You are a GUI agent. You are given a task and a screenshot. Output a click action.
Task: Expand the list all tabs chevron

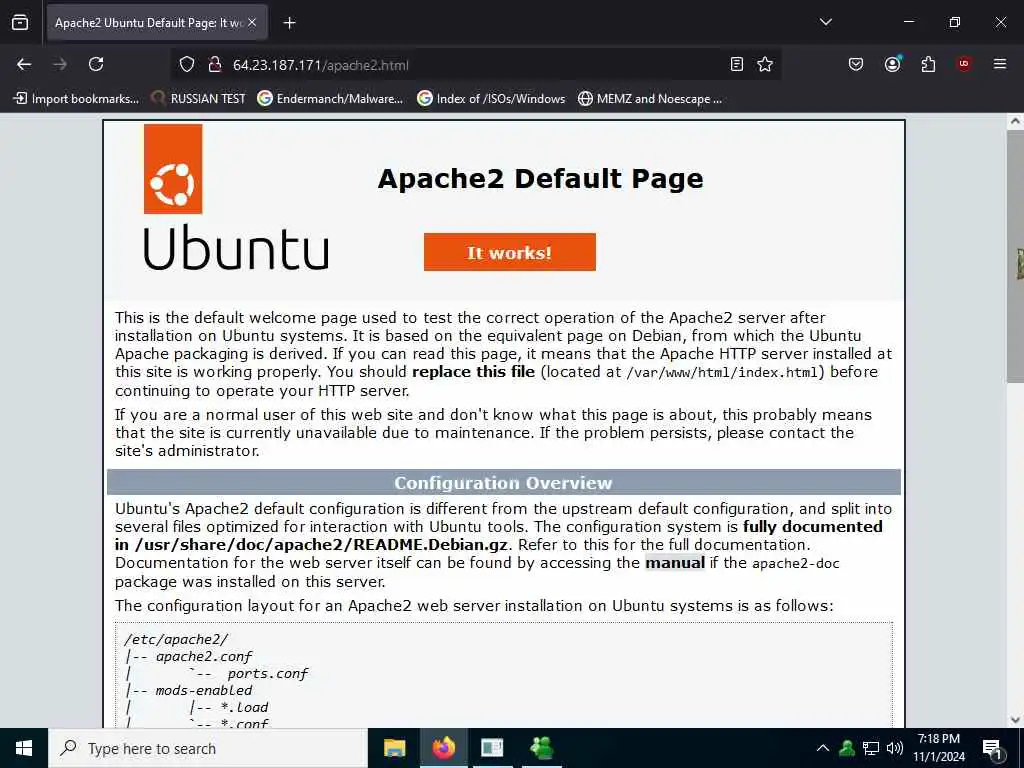click(x=825, y=22)
